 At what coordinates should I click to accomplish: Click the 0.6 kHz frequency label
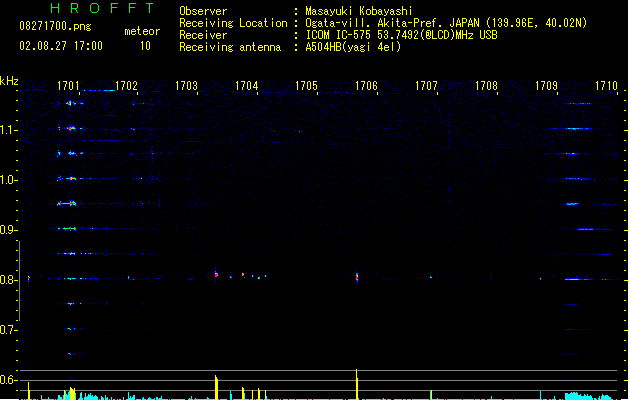[x=8, y=380]
